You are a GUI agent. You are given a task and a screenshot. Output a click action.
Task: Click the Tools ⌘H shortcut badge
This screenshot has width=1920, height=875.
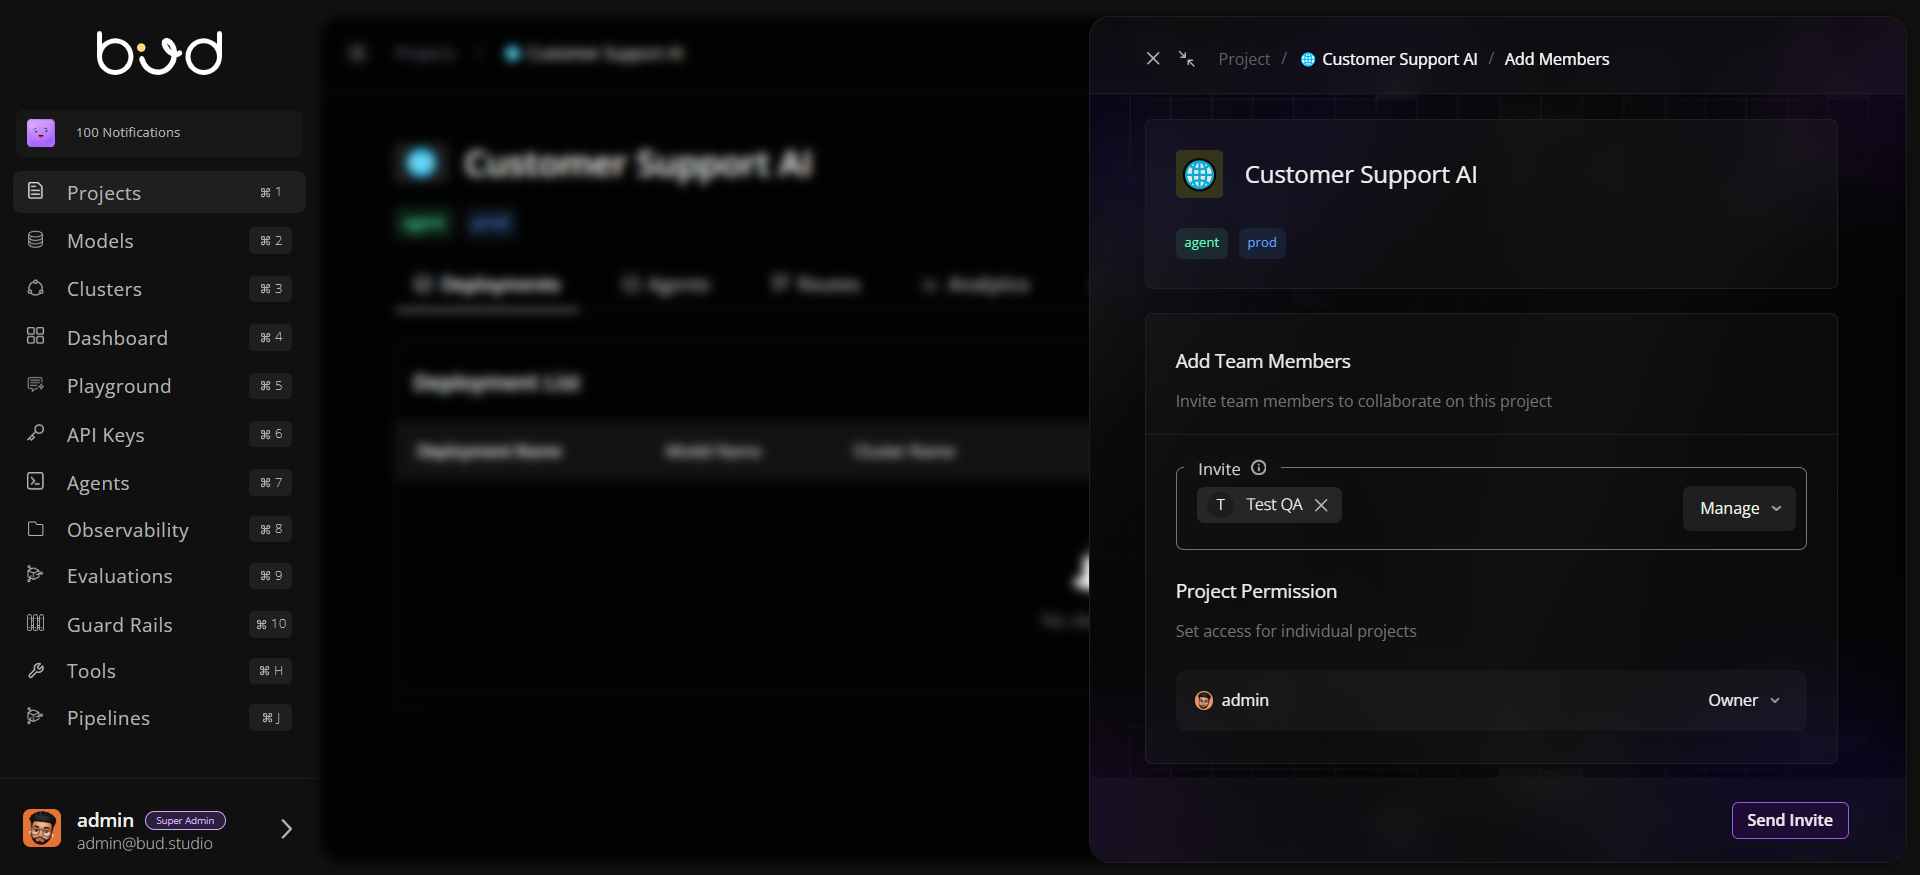pos(271,671)
